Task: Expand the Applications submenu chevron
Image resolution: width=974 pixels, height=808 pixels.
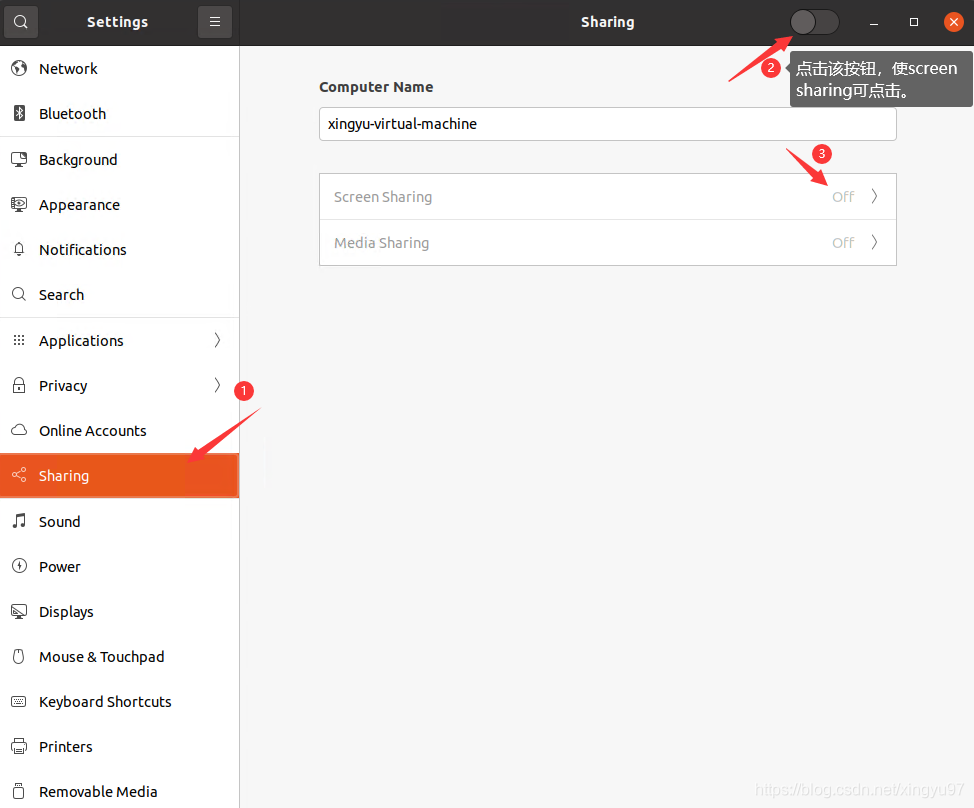Action: 217,340
